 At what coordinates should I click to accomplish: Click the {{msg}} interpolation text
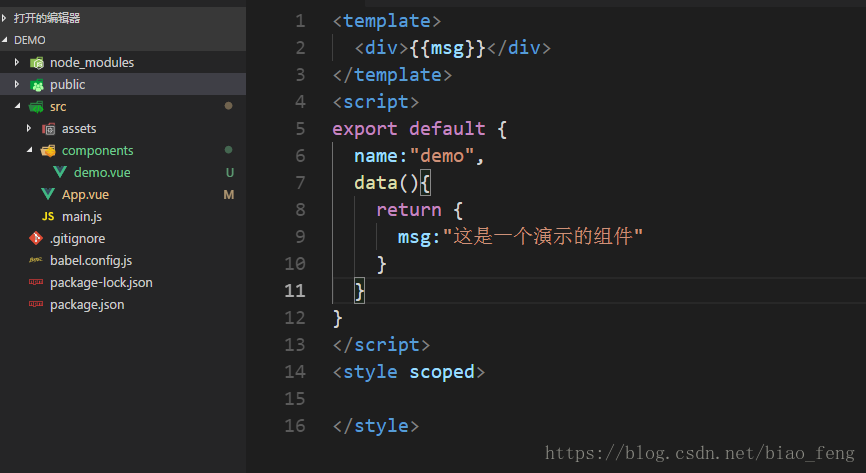pos(447,48)
